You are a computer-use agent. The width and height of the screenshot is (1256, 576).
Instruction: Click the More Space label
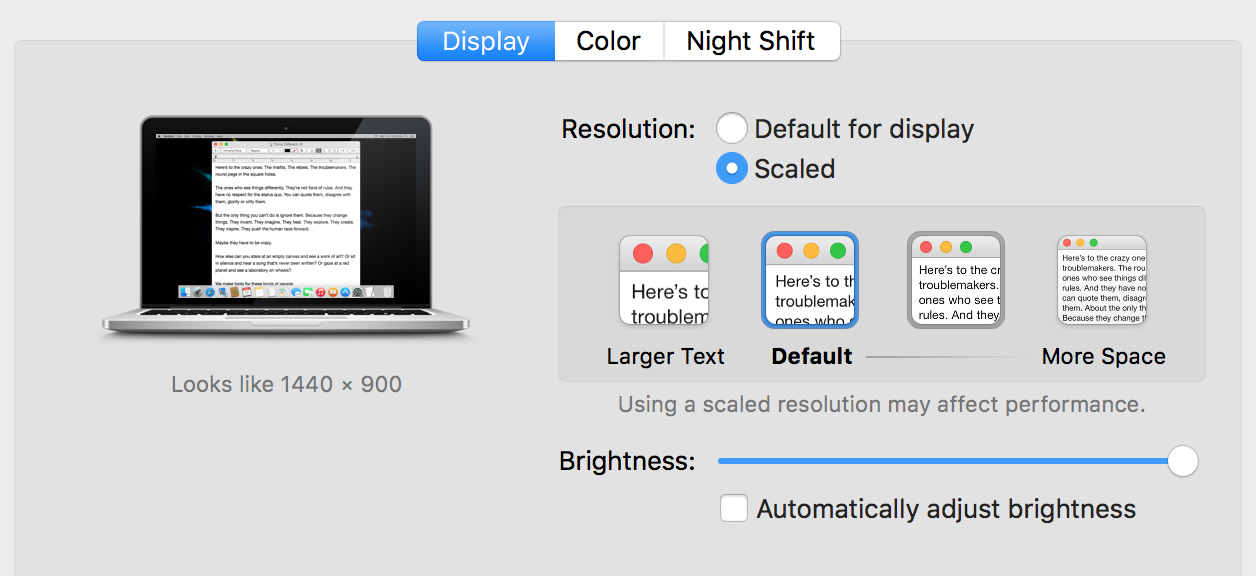point(1104,356)
